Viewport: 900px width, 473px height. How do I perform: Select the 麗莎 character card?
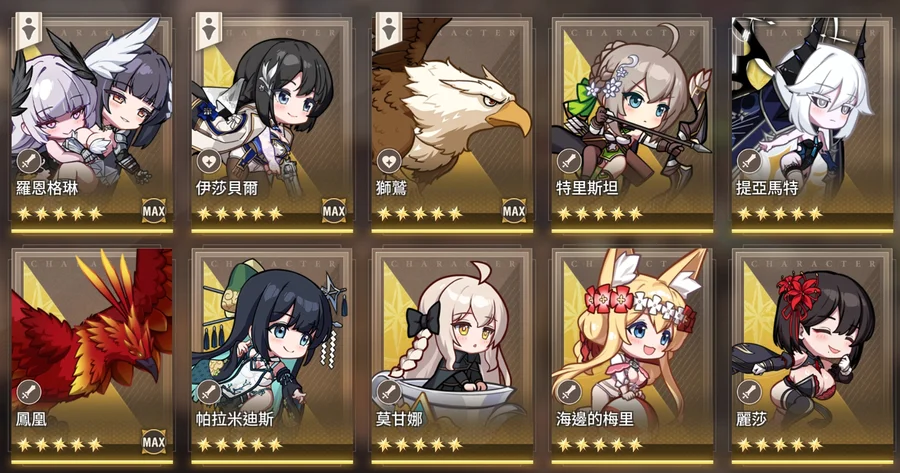click(x=813, y=356)
